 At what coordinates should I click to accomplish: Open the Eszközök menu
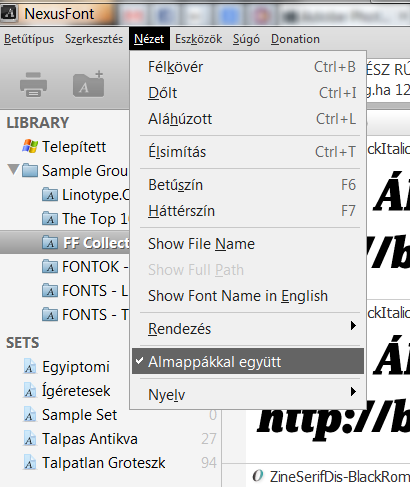coord(198,39)
